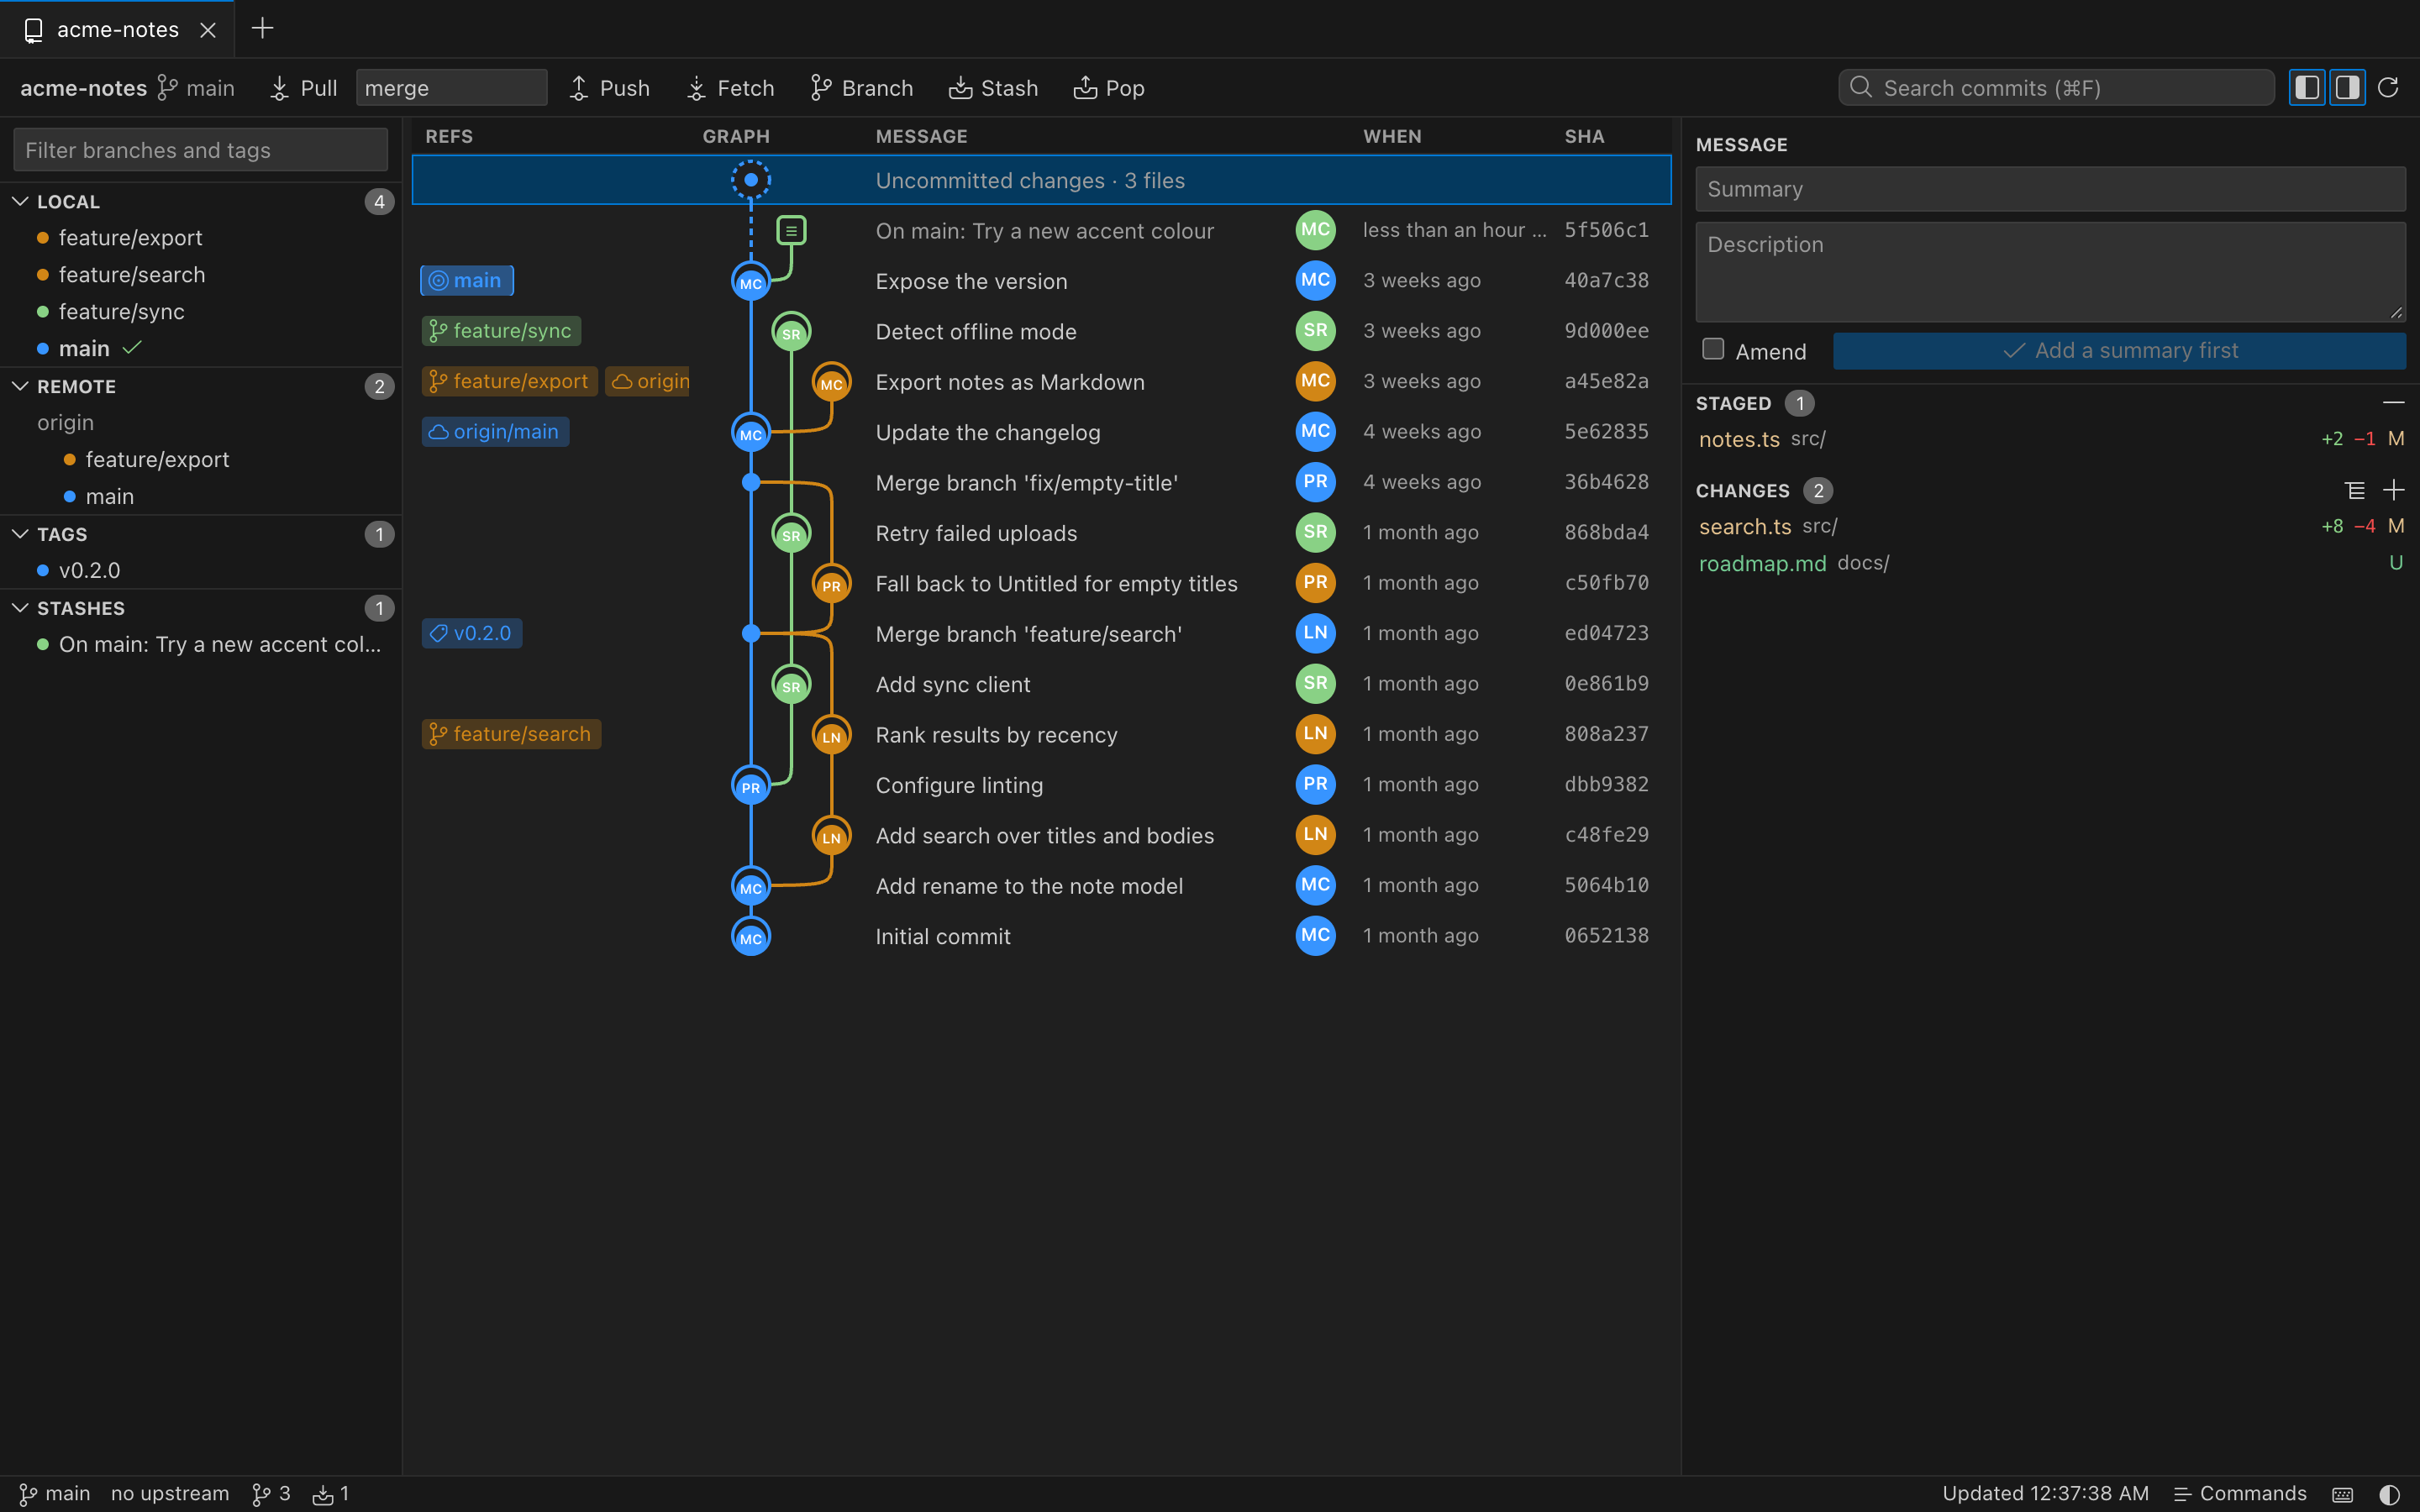Select the feature/export local branch
Image resolution: width=2420 pixels, height=1512 pixels.
(201, 238)
